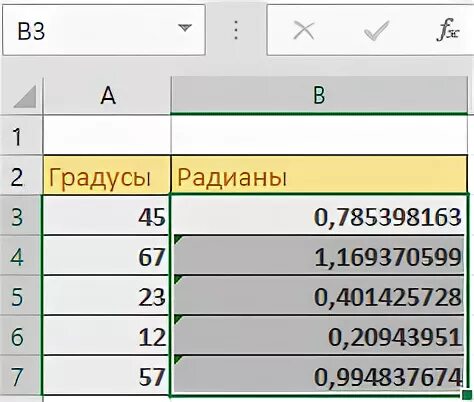Select row 2 header
Screen dimensions: 474x402
pos(21,175)
